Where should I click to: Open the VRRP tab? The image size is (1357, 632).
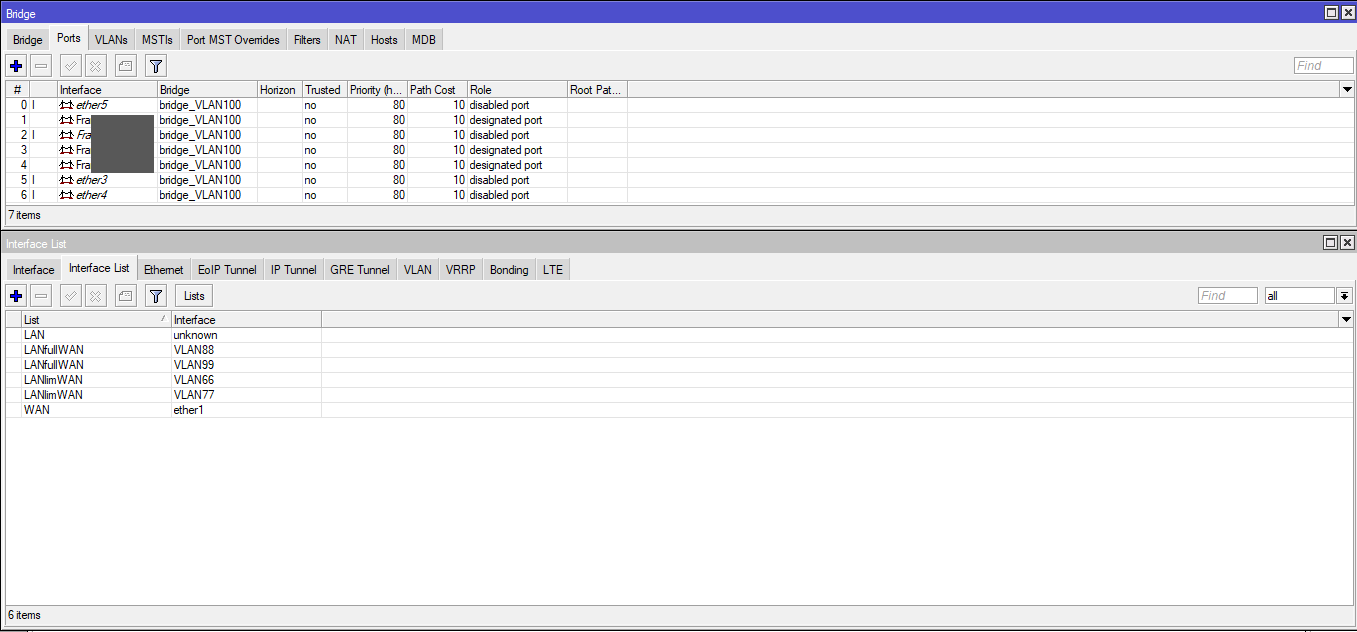coord(461,270)
